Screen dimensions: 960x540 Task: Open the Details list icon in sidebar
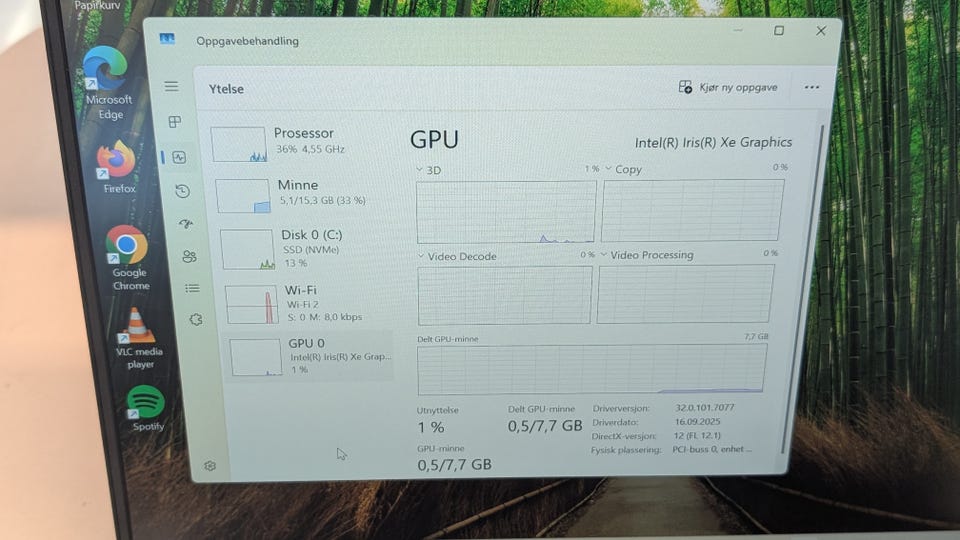(x=192, y=288)
